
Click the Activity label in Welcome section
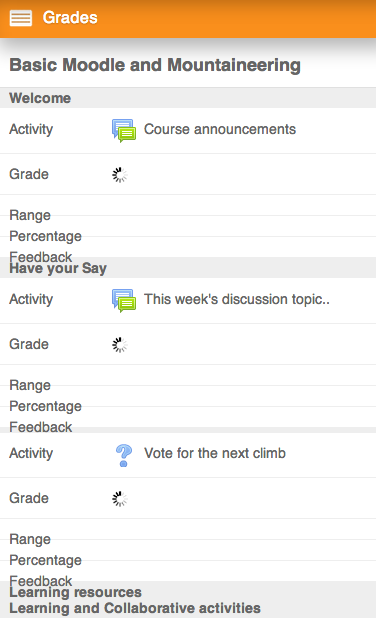31,129
